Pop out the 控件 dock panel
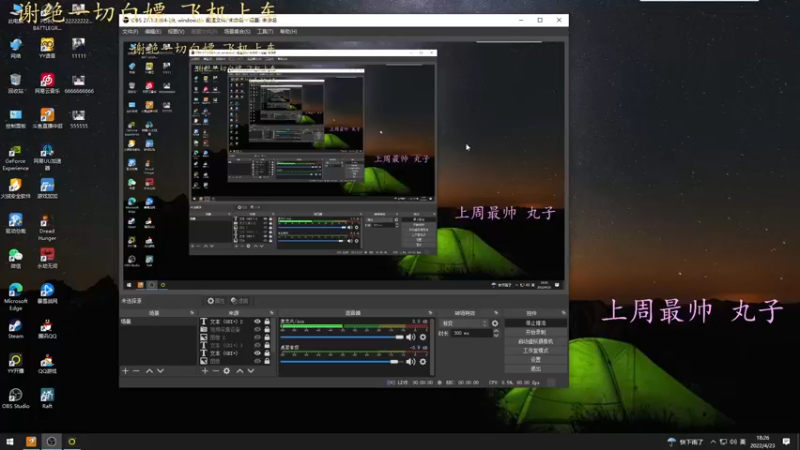This screenshot has height=450, width=800. 563,313
